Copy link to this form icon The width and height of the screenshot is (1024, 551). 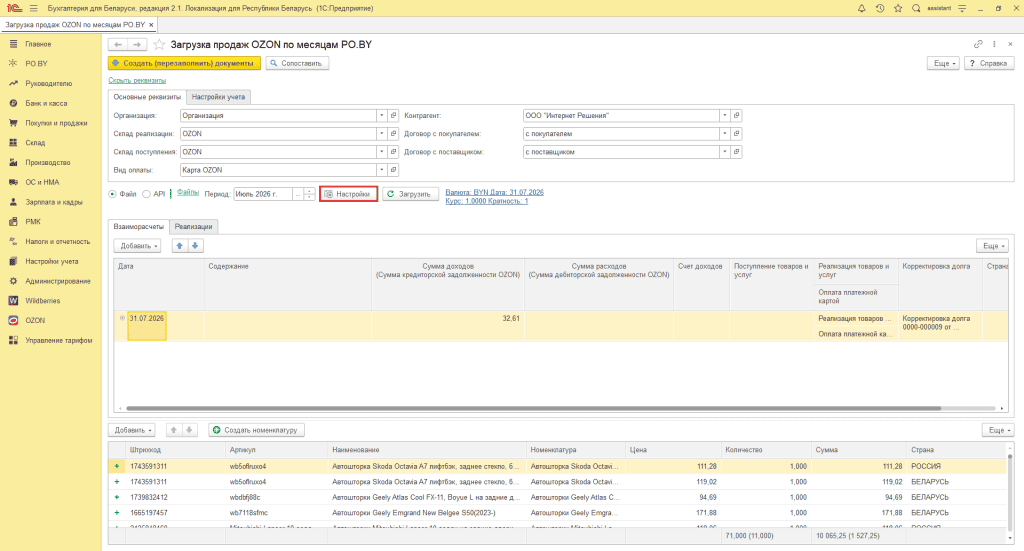click(x=978, y=44)
